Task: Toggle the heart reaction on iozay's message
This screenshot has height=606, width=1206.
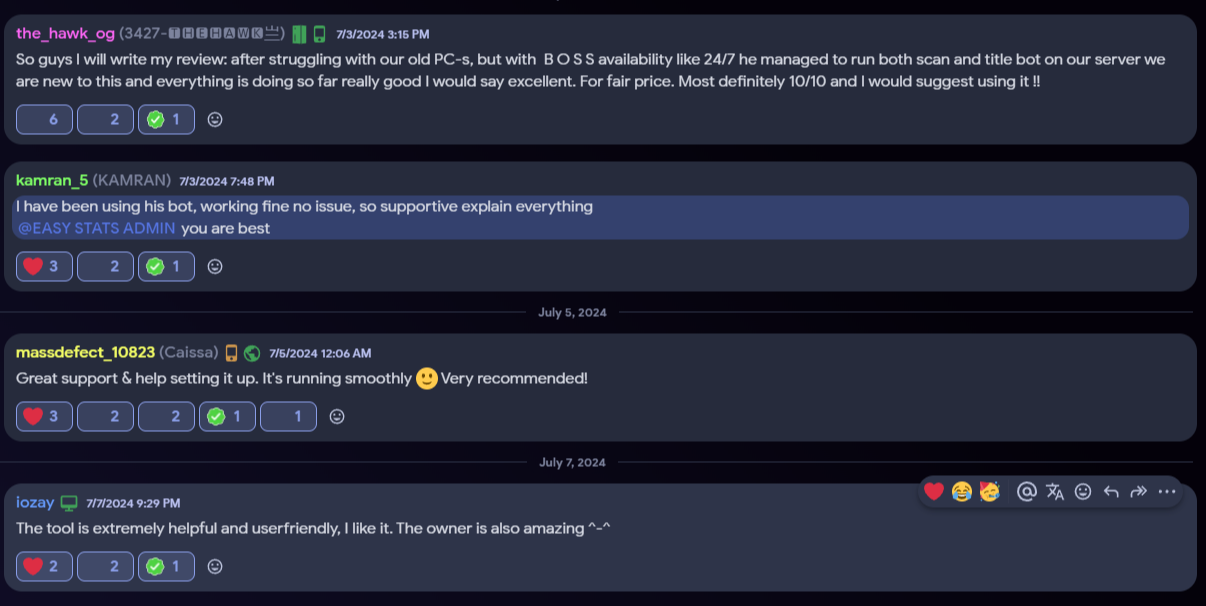Action: [x=44, y=566]
